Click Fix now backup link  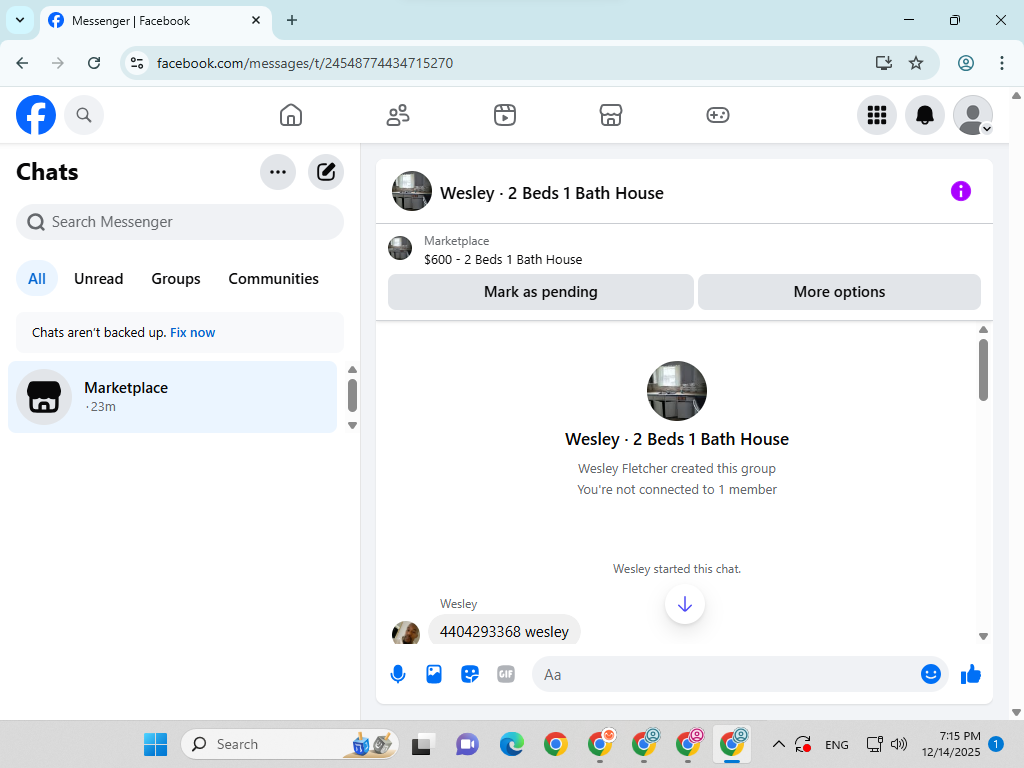pos(193,332)
